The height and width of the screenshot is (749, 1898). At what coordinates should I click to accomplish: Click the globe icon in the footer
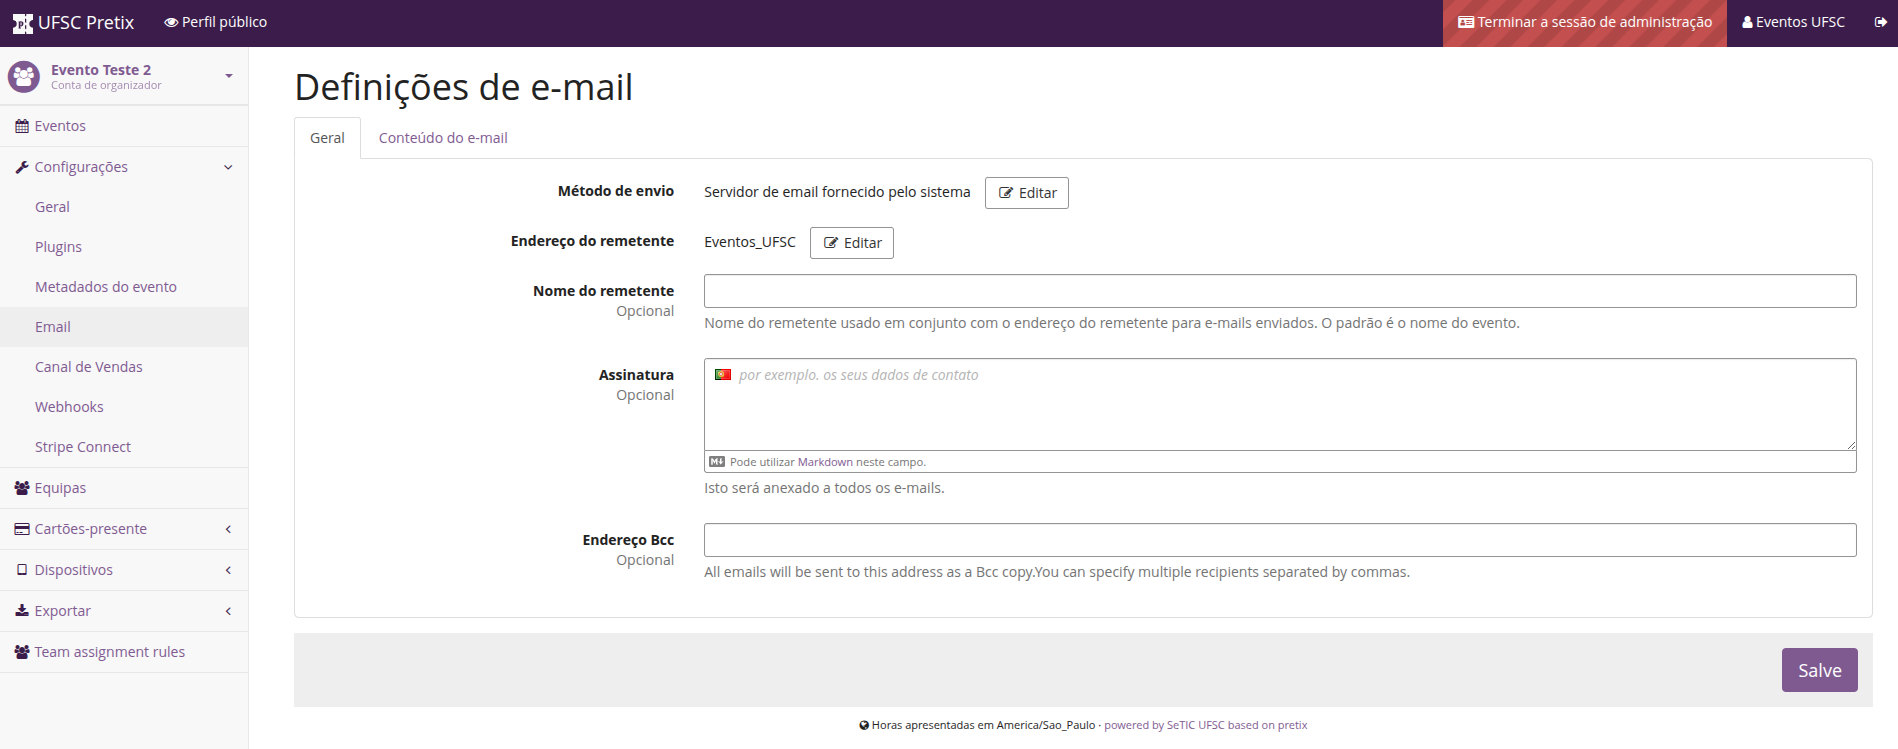pyautogui.click(x=864, y=726)
